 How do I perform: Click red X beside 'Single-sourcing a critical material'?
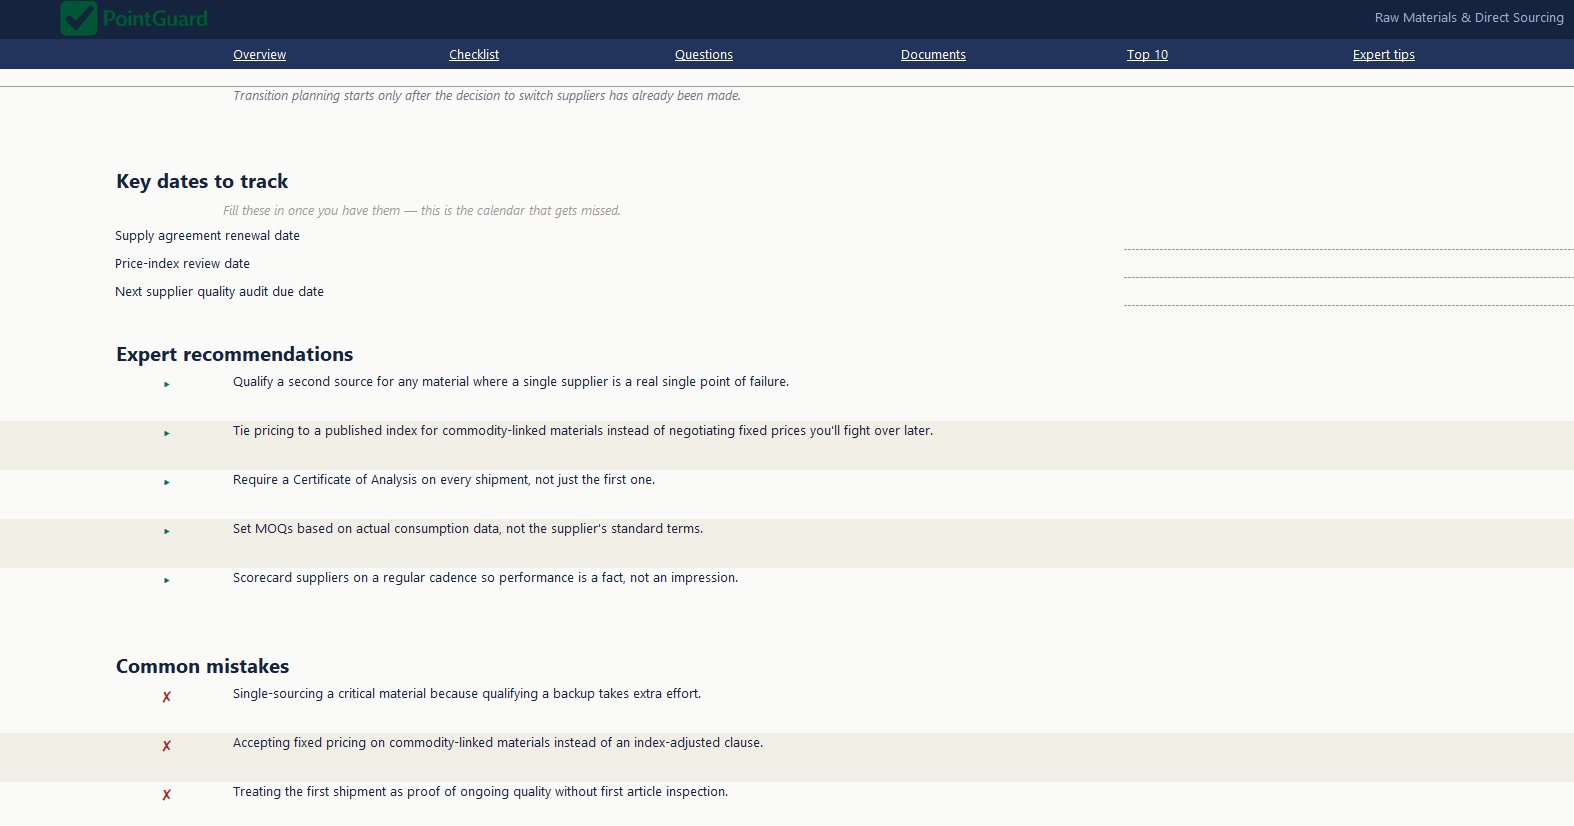click(x=167, y=697)
